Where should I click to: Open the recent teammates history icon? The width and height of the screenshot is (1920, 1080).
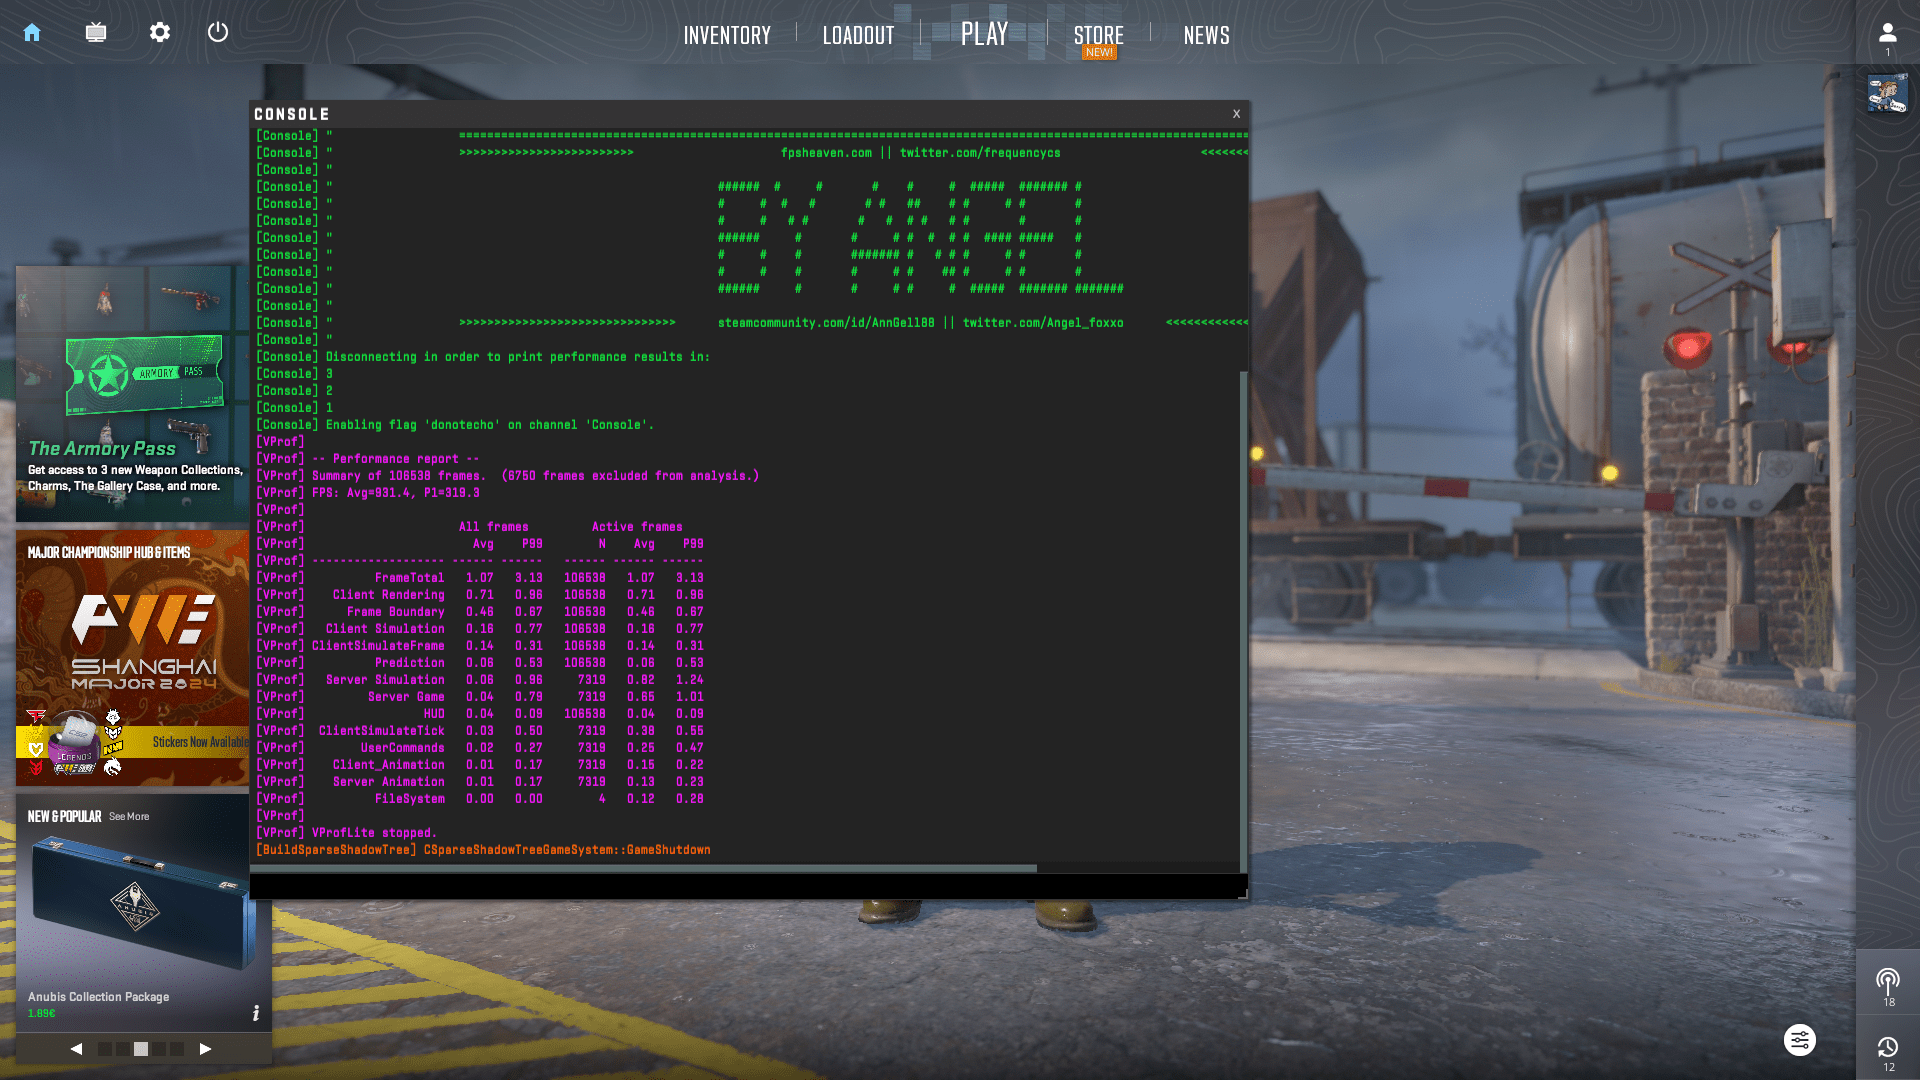coord(1888,1047)
